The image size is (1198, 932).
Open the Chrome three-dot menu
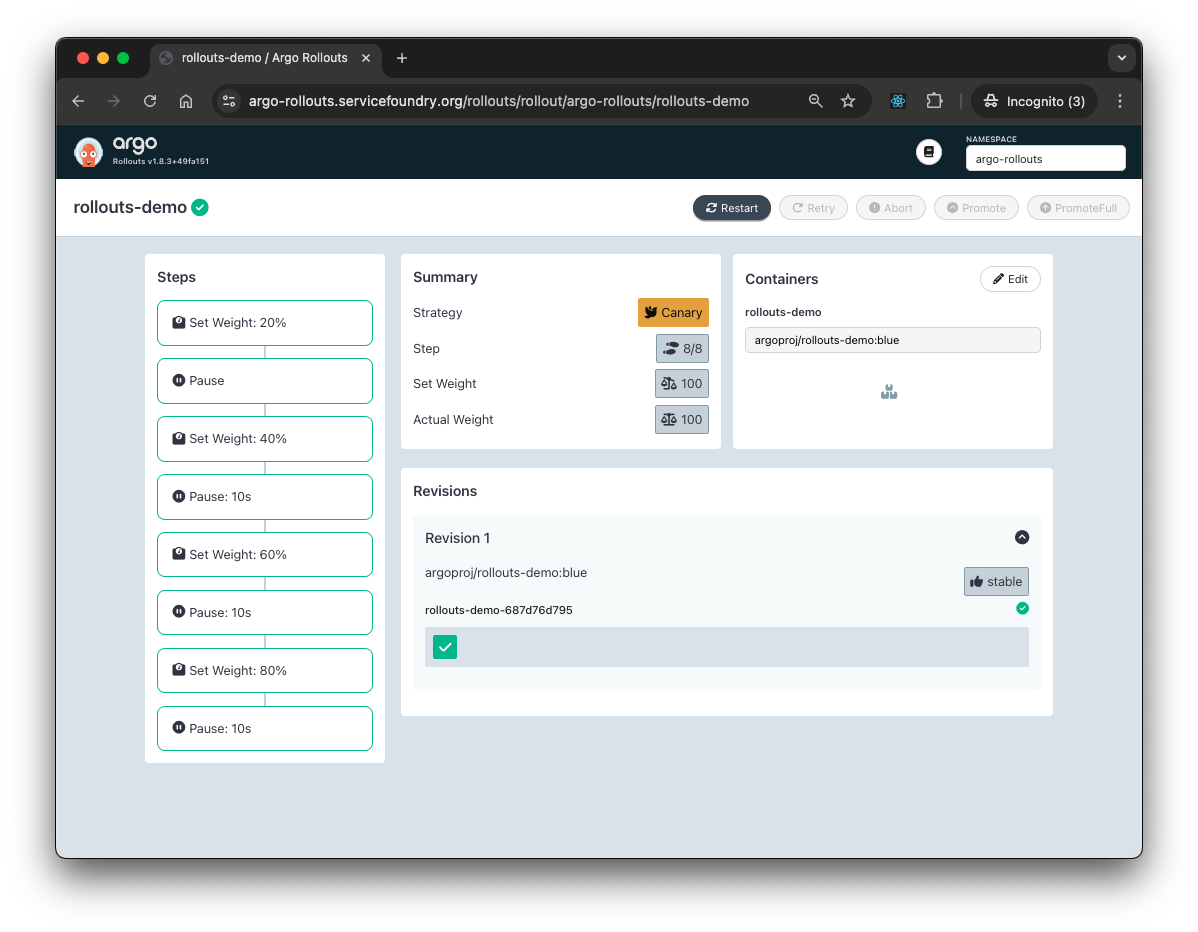pyautogui.click(x=1120, y=101)
